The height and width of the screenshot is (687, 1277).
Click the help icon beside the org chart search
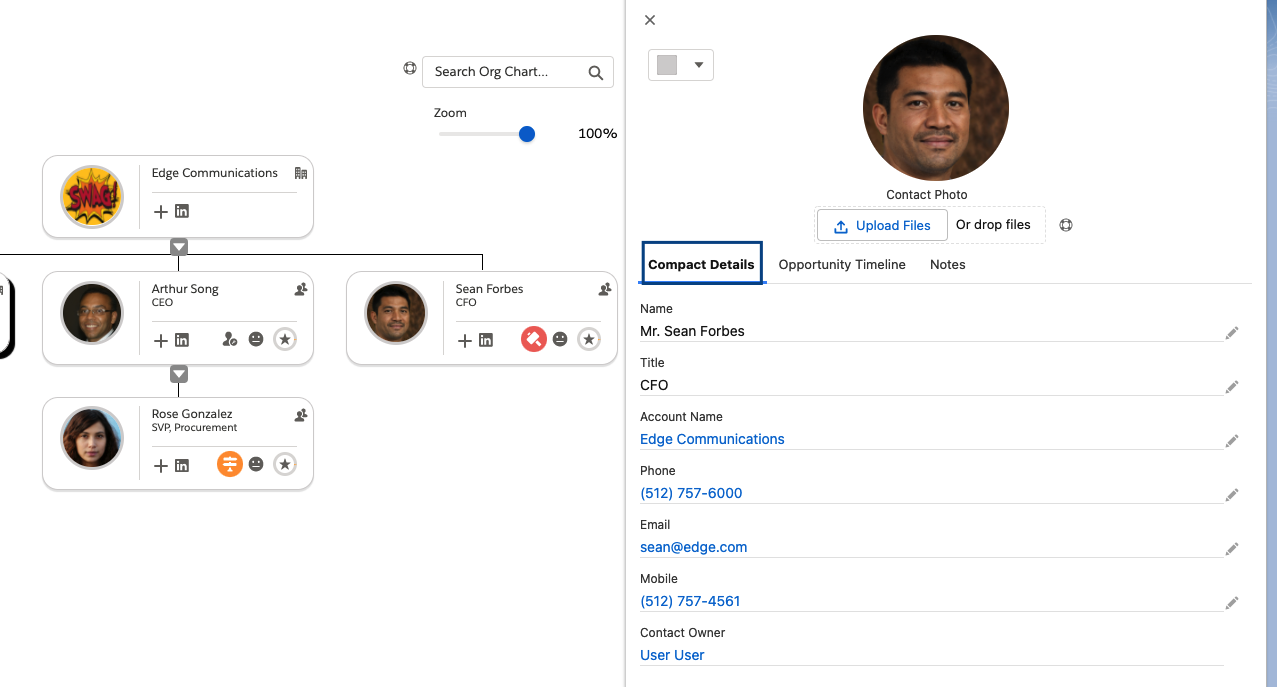[410, 69]
